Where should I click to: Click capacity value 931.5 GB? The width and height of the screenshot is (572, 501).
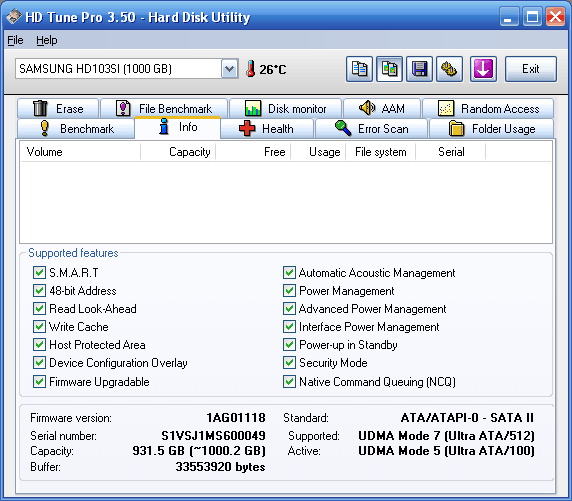[158, 451]
